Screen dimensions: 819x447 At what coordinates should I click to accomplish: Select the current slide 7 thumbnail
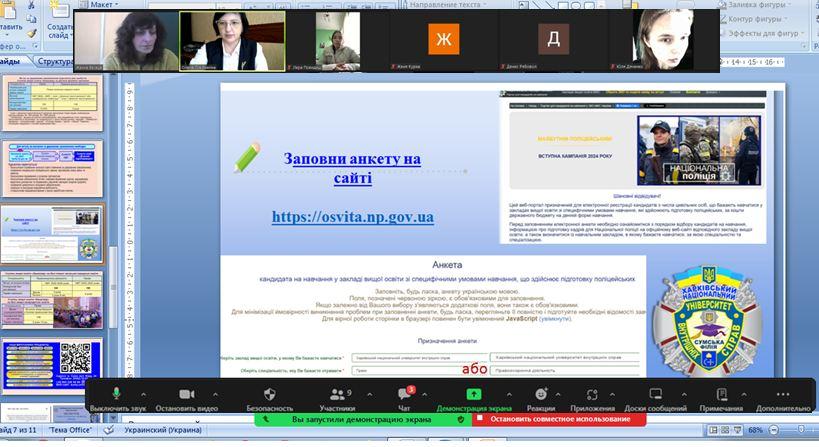(52, 234)
